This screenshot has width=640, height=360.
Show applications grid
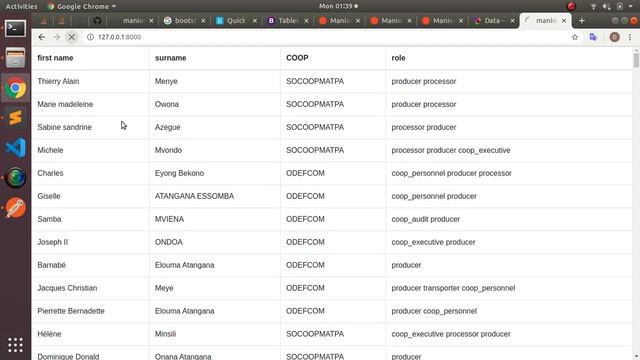pos(16,345)
